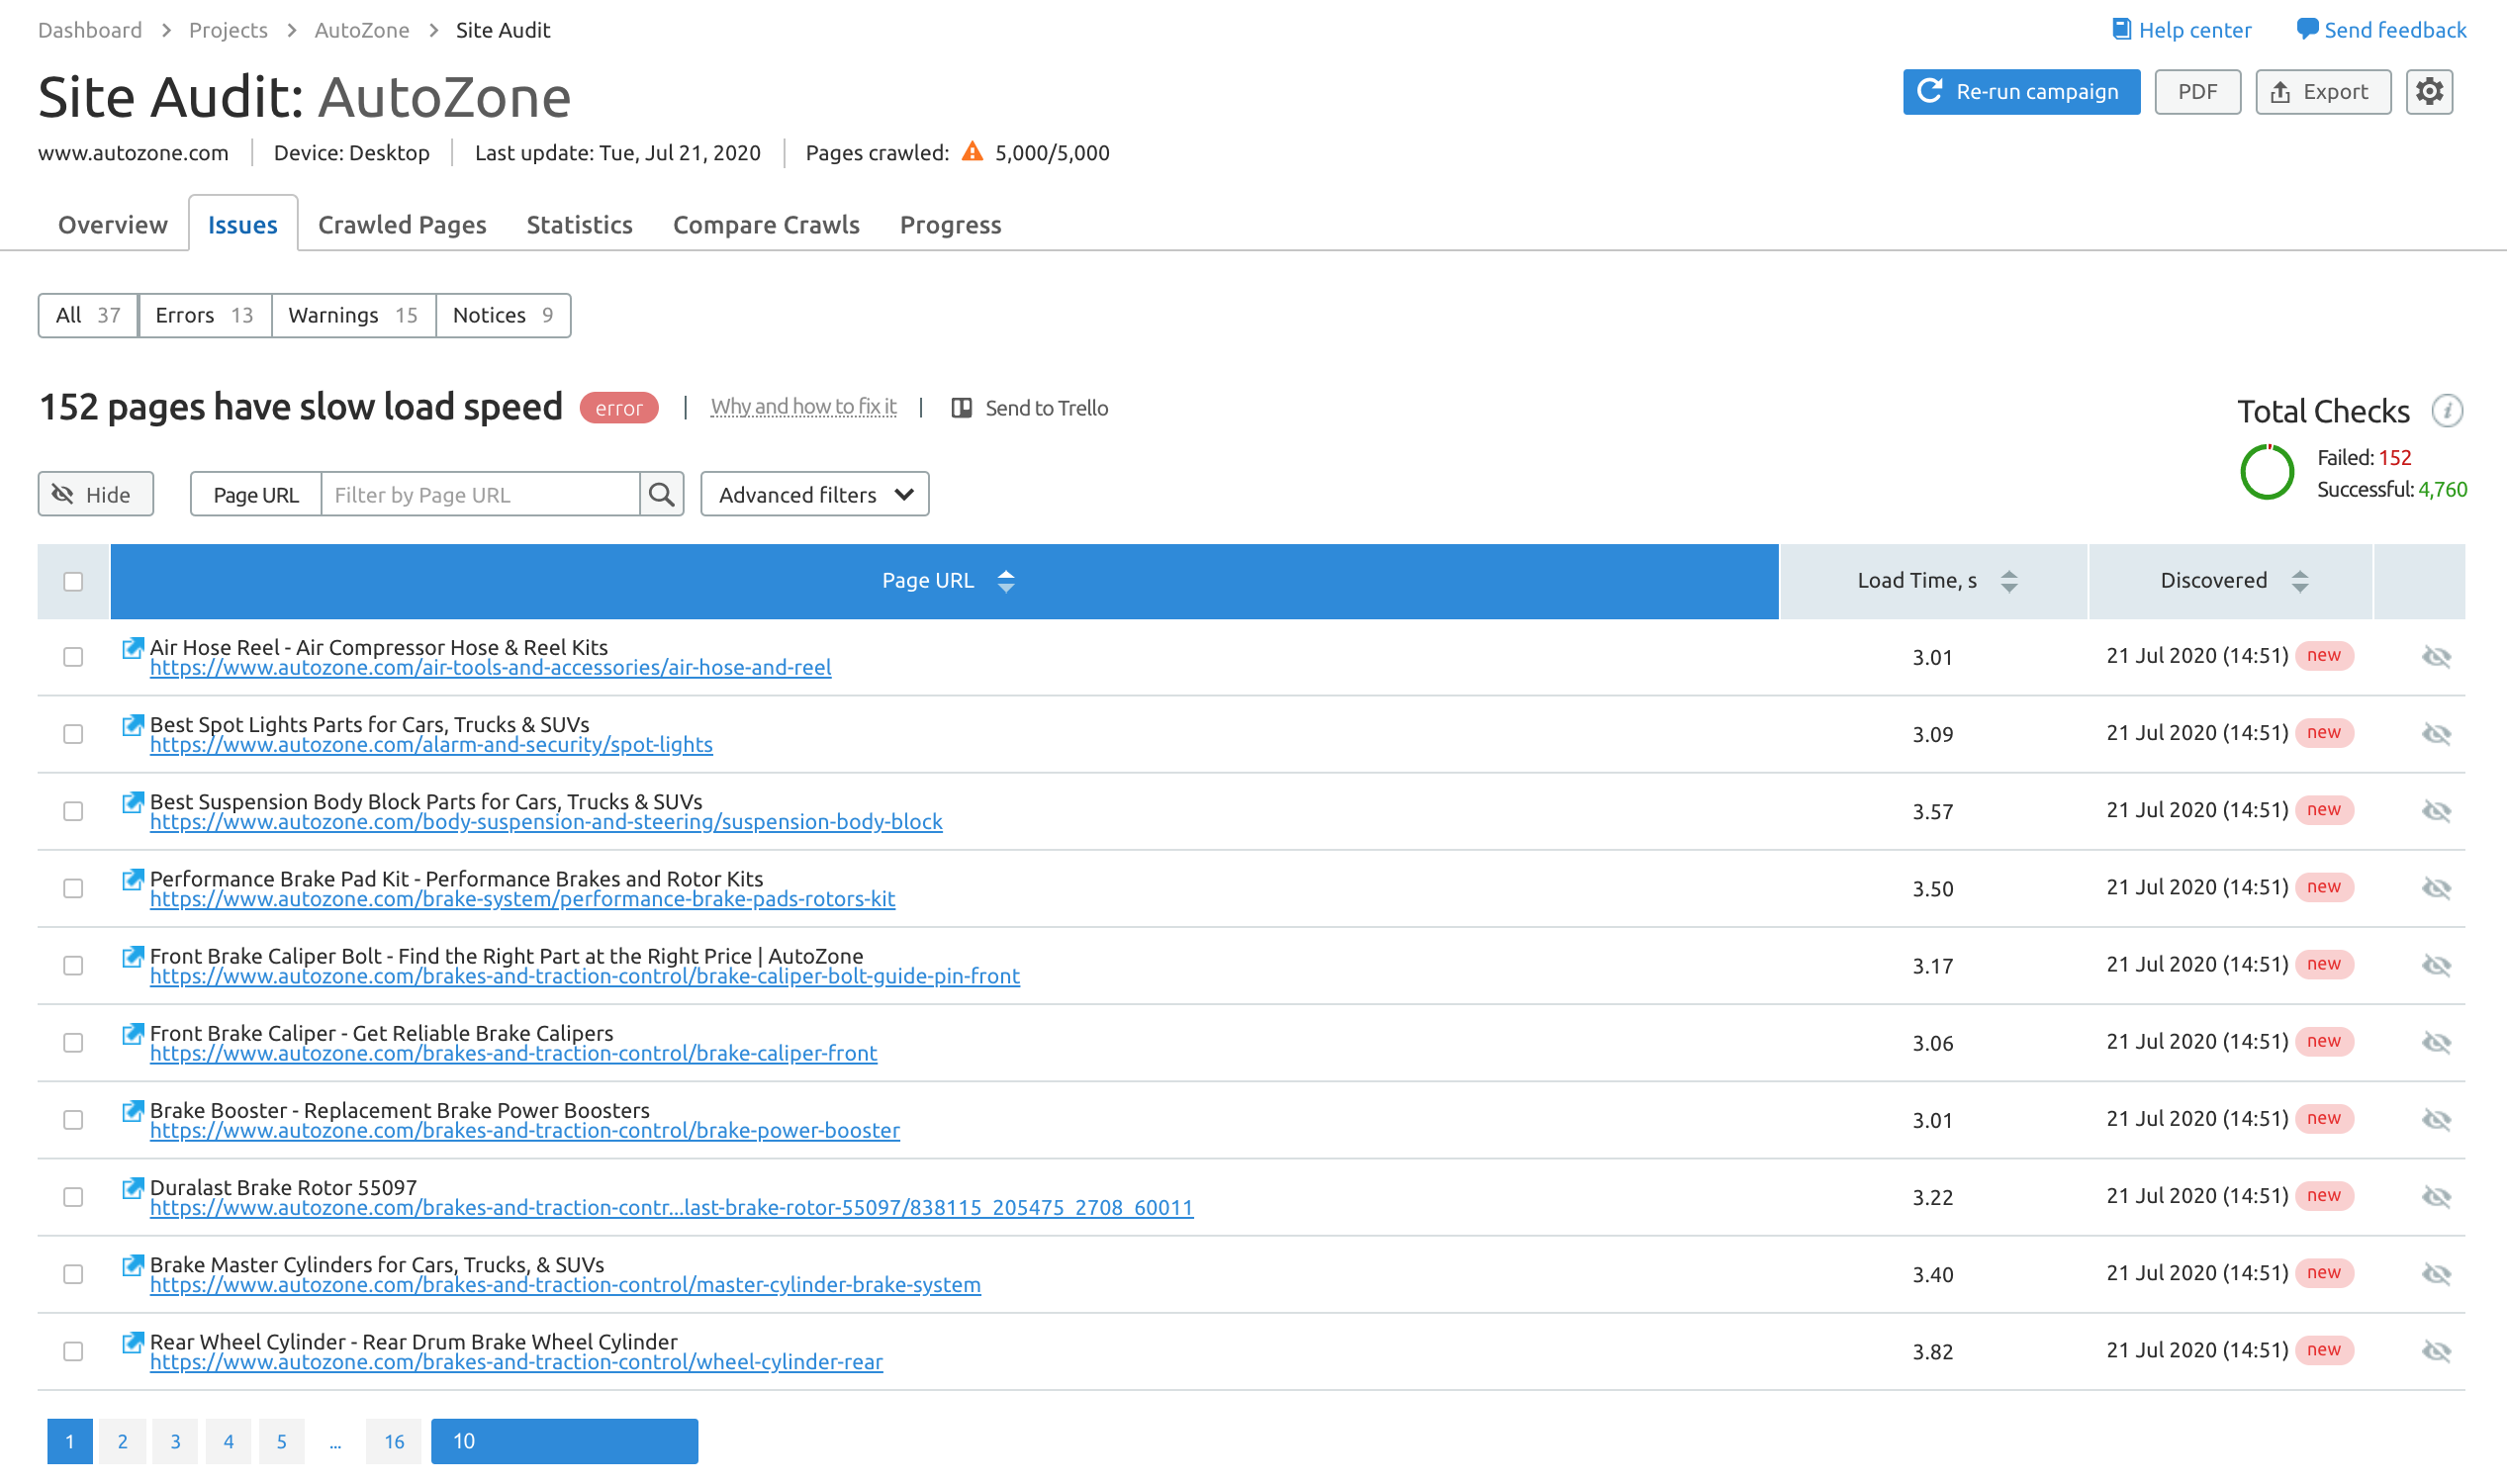Click the Total Checks progress ring
The image size is (2507, 1484).
[x=2266, y=472]
